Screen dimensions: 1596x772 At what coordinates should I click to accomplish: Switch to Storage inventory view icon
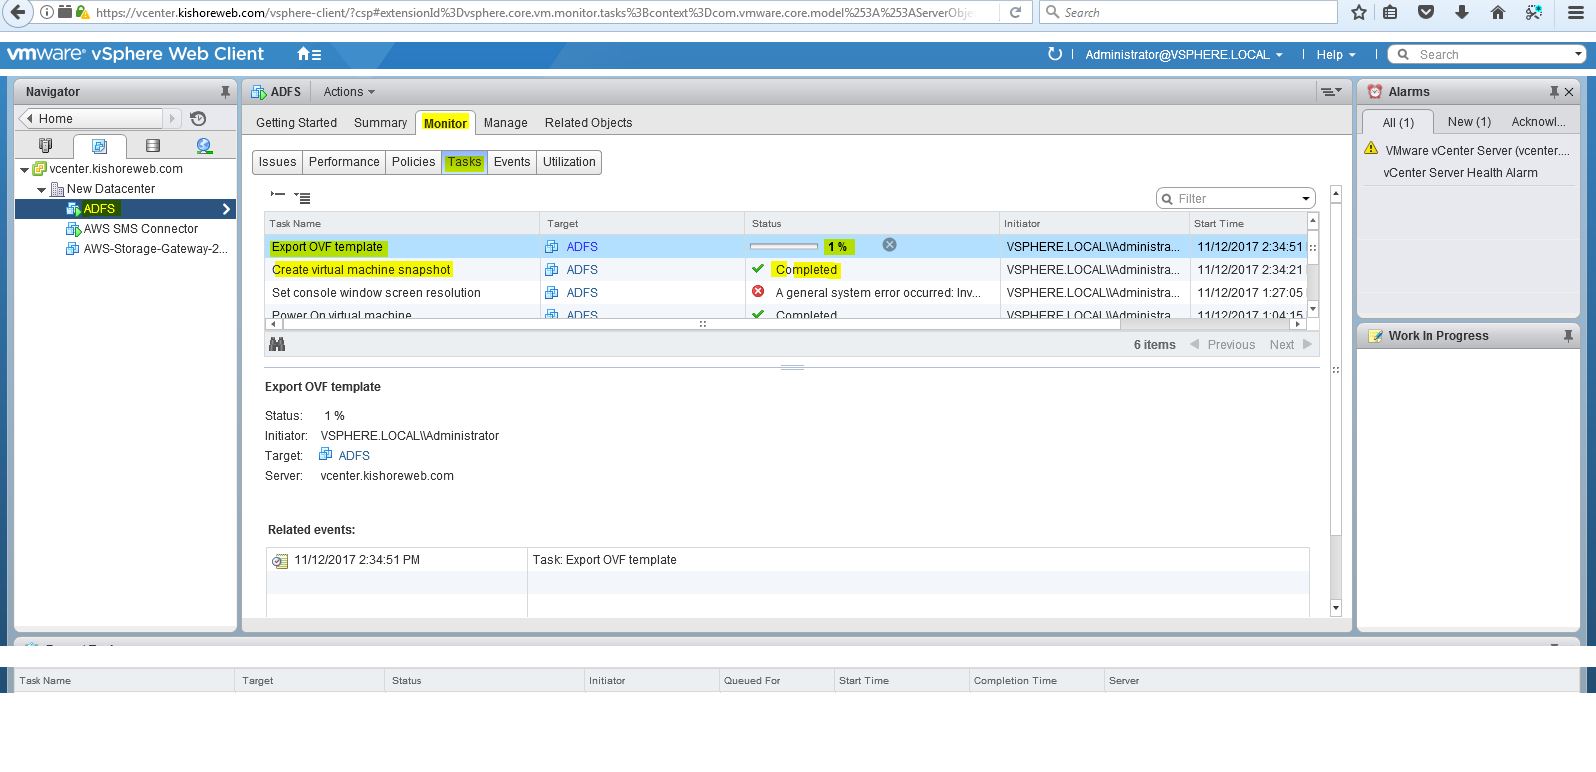pos(152,146)
